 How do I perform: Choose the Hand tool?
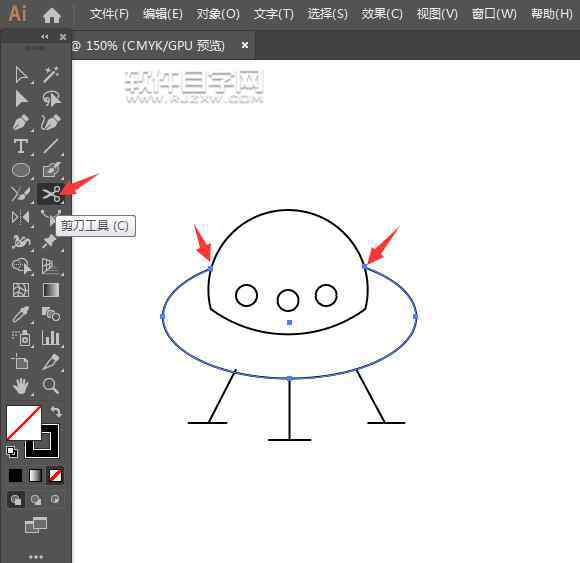[x=21, y=386]
